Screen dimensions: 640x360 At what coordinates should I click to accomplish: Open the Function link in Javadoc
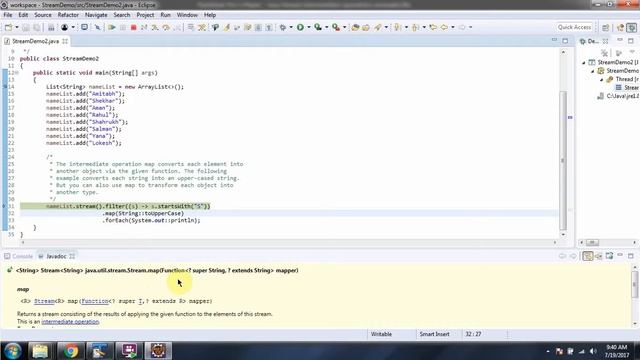95,301
